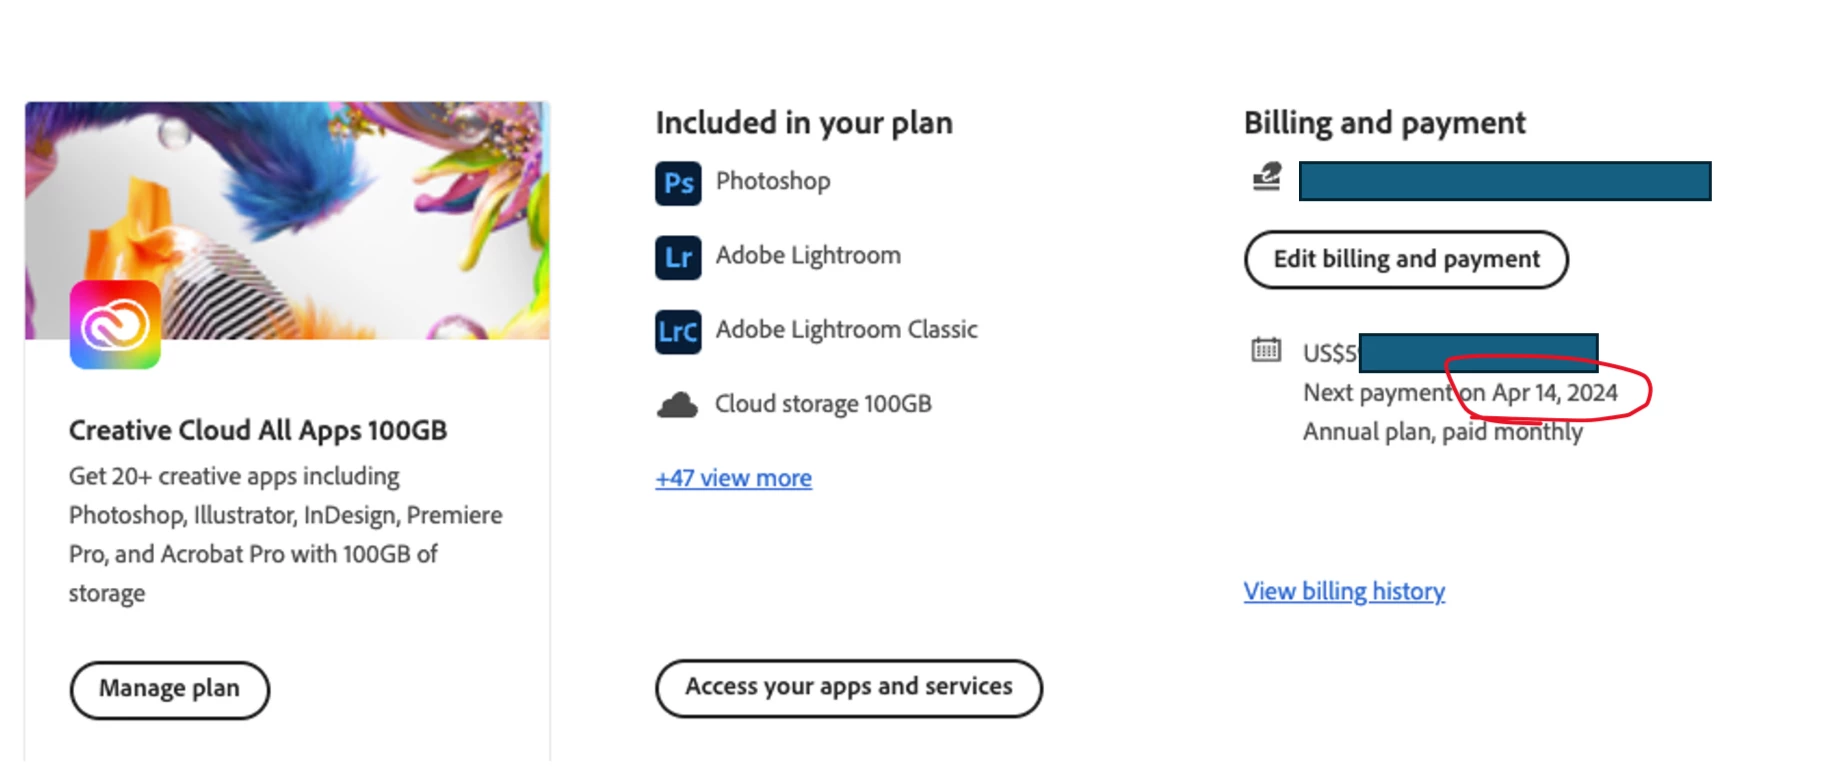Click the Lightroom Classic LrC icon

[678, 331]
